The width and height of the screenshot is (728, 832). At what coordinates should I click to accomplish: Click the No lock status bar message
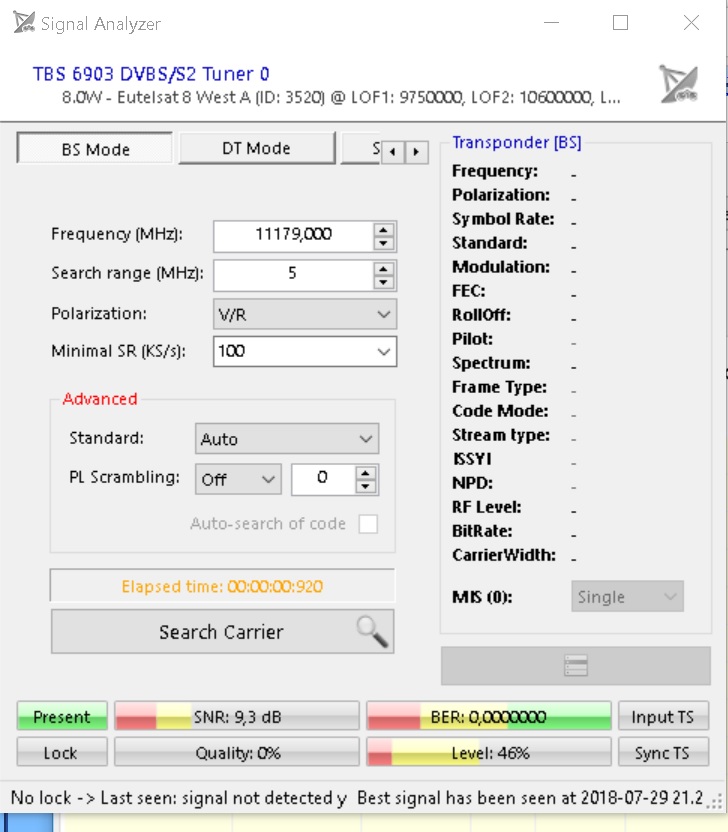[178, 797]
